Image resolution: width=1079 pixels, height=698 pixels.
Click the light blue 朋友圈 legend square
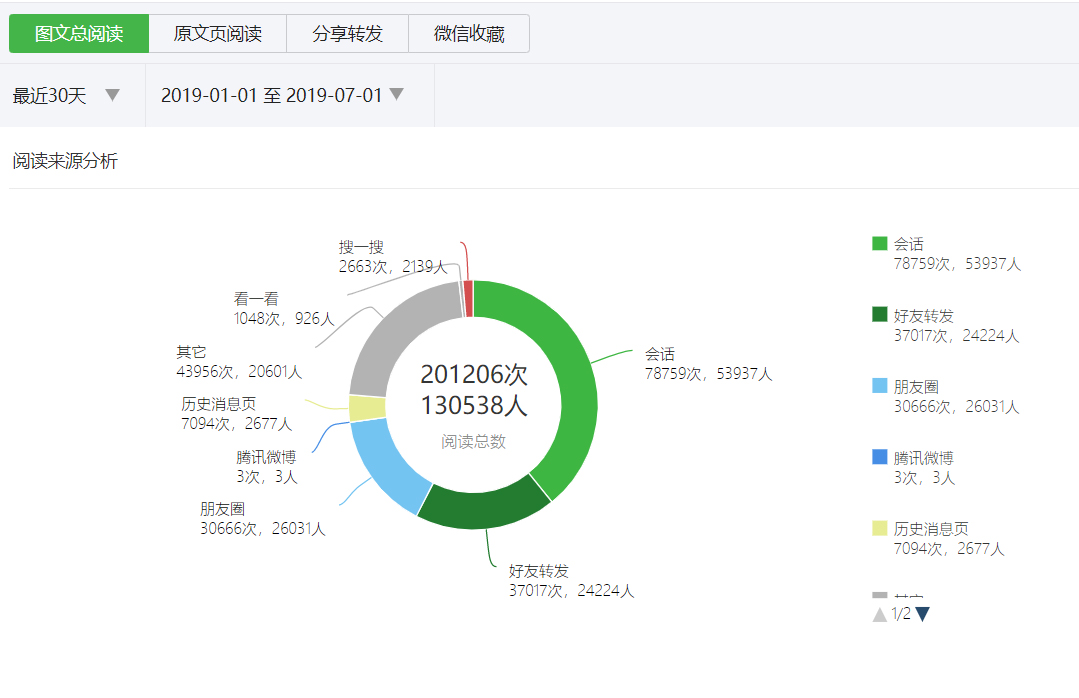tap(878, 386)
